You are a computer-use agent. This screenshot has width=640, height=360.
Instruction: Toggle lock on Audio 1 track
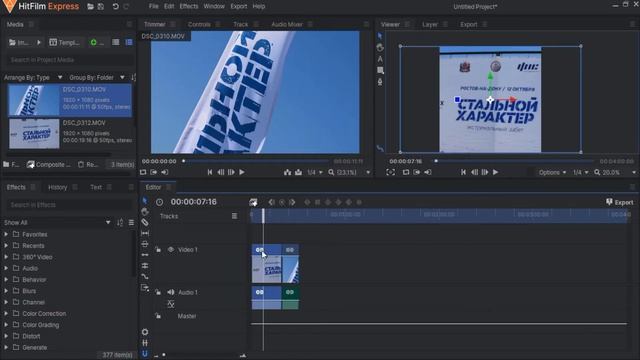[x=158, y=292]
